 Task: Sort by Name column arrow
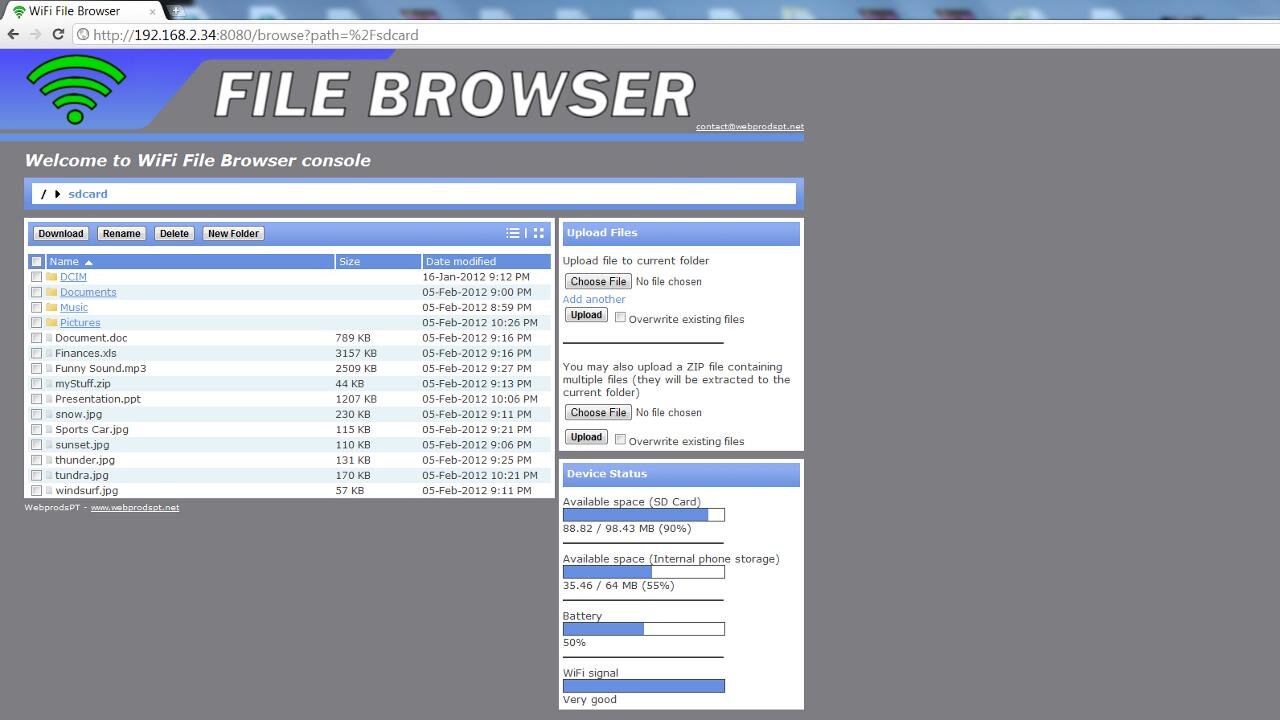[x=88, y=262]
